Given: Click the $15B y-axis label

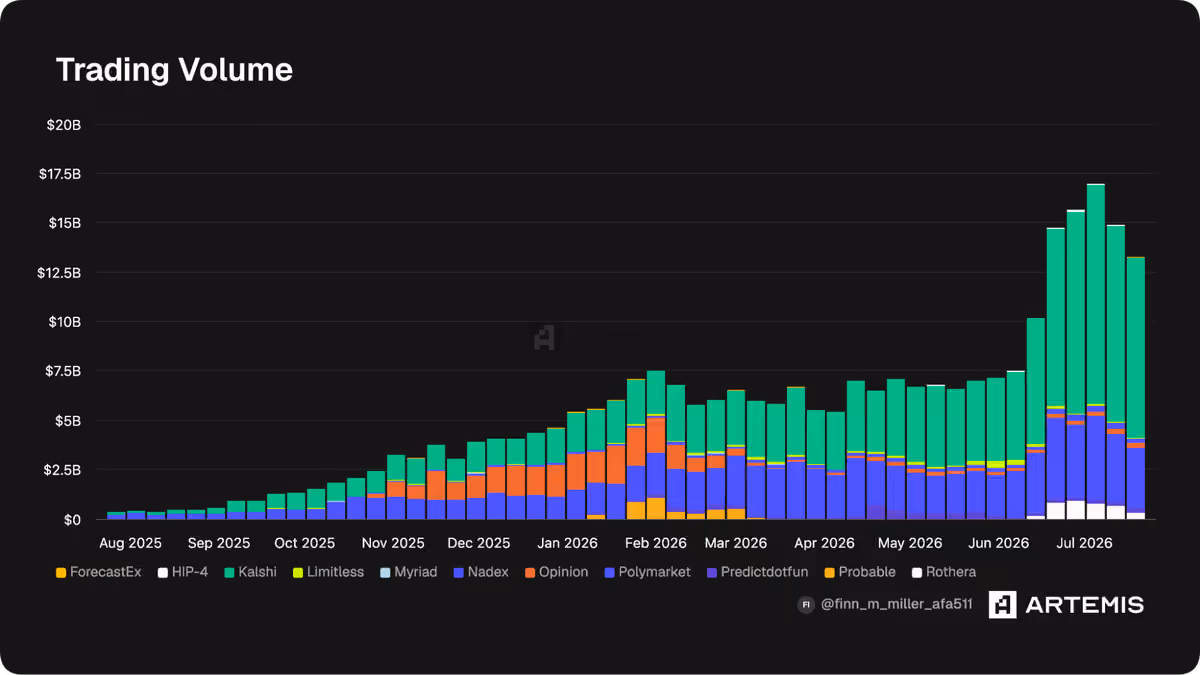Looking at the screenshot, I should 64,222.
